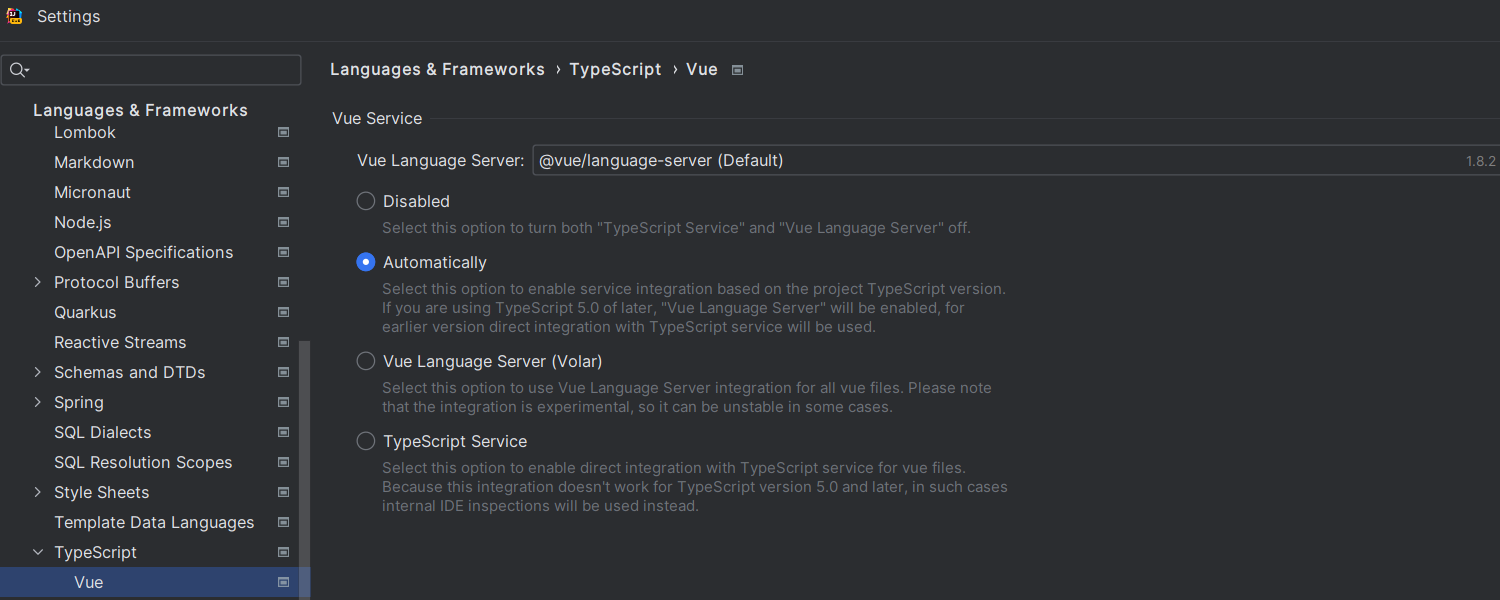1500x600 pixels.
Task: Click project icon in the Vue breadcrumb header
Action: point(737,70)
